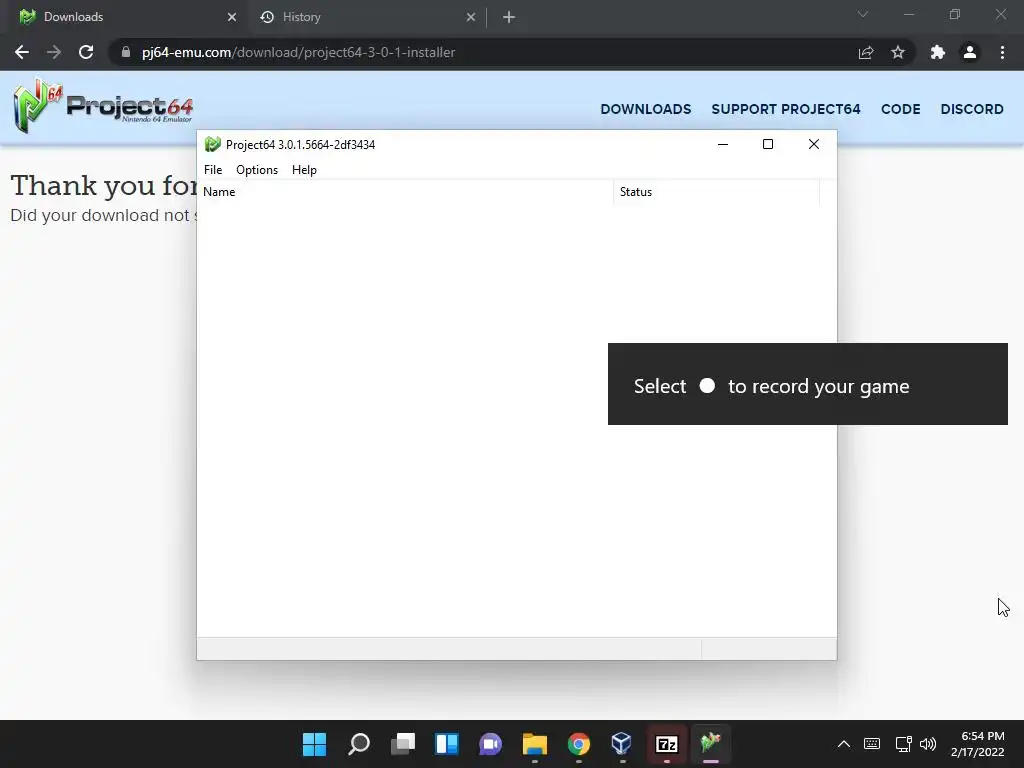
Task: Open Chrome's three-dot menu
Action: click(x=1002, y=52)
